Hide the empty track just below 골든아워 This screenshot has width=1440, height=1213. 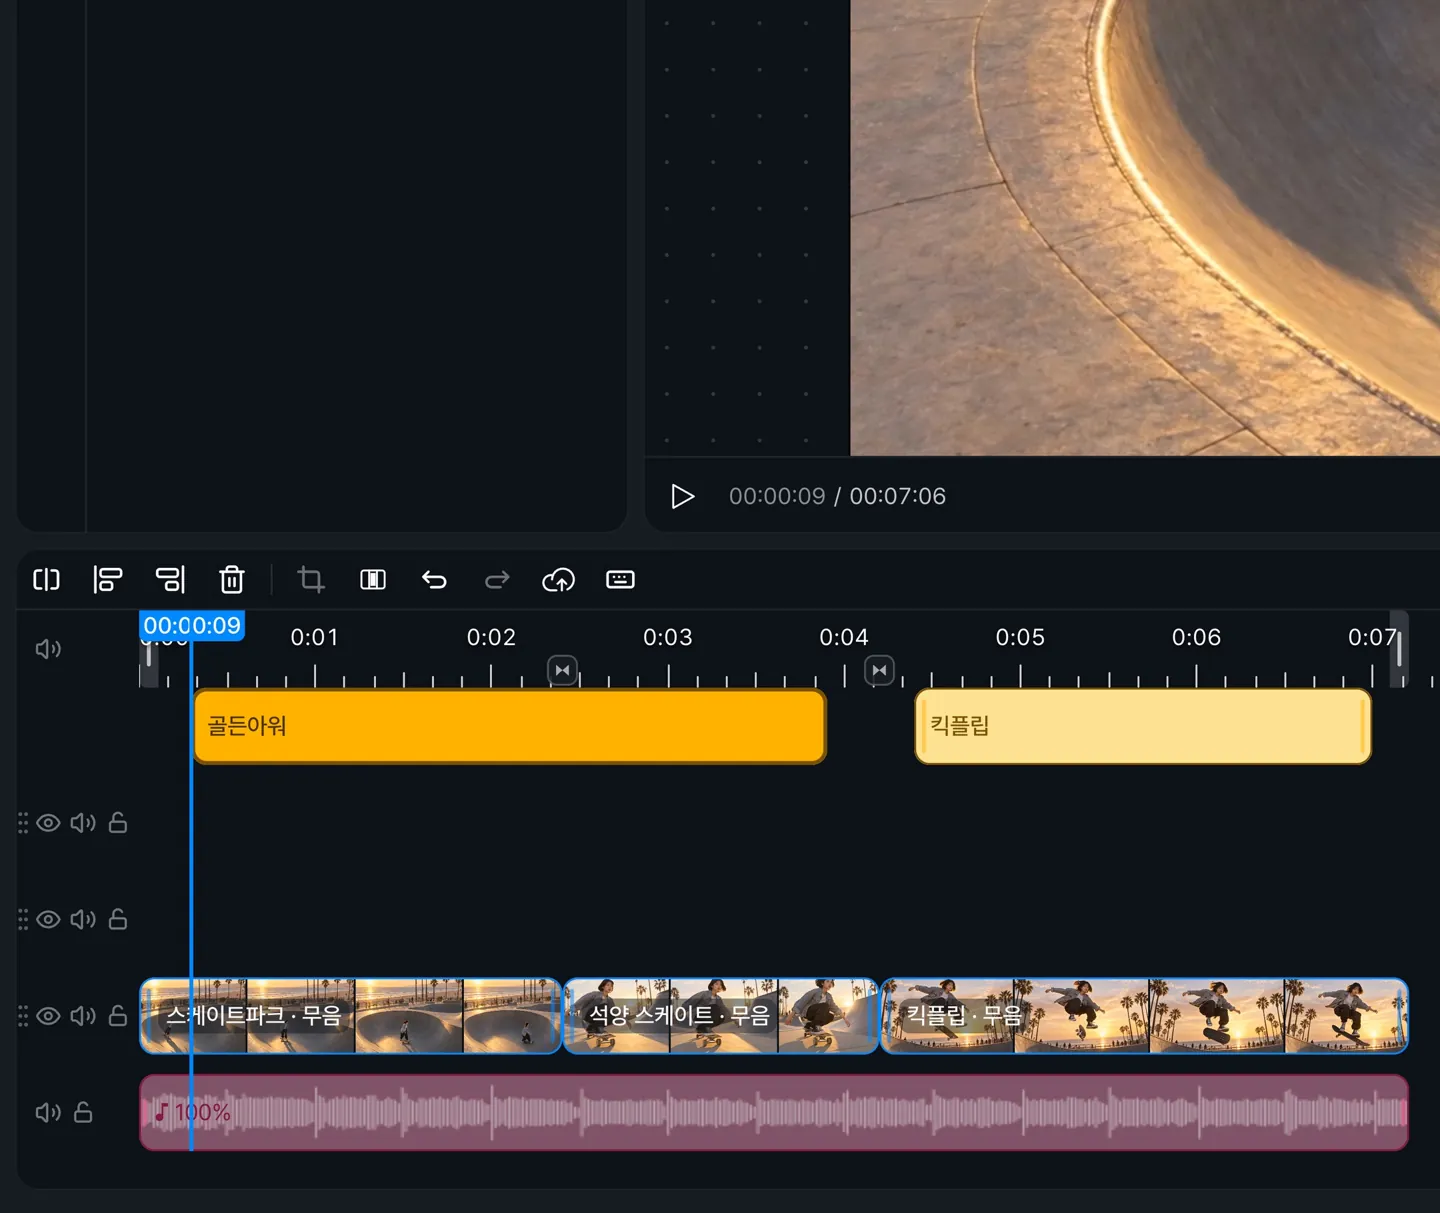coord(48,823)
